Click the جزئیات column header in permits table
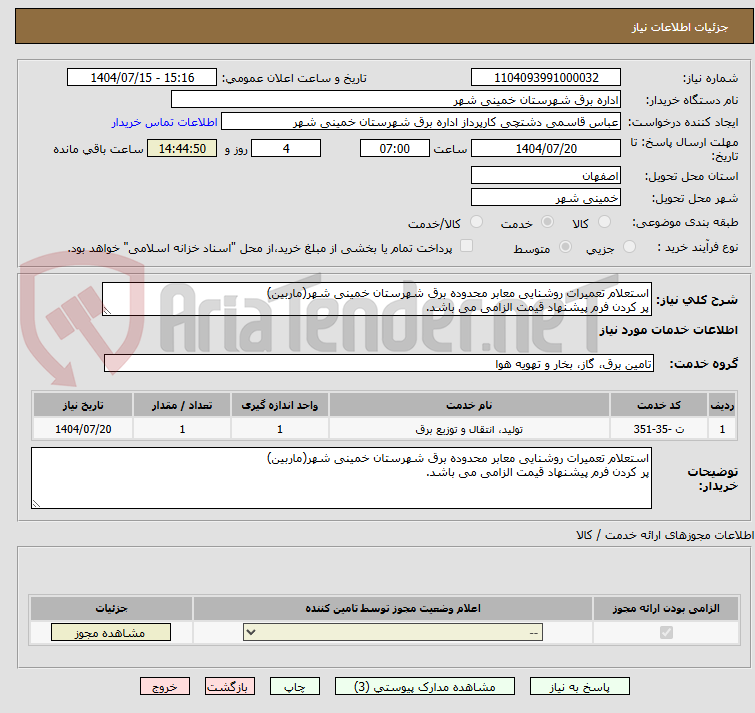The width and height of the screenshot is (755, 713). [111, 609]
